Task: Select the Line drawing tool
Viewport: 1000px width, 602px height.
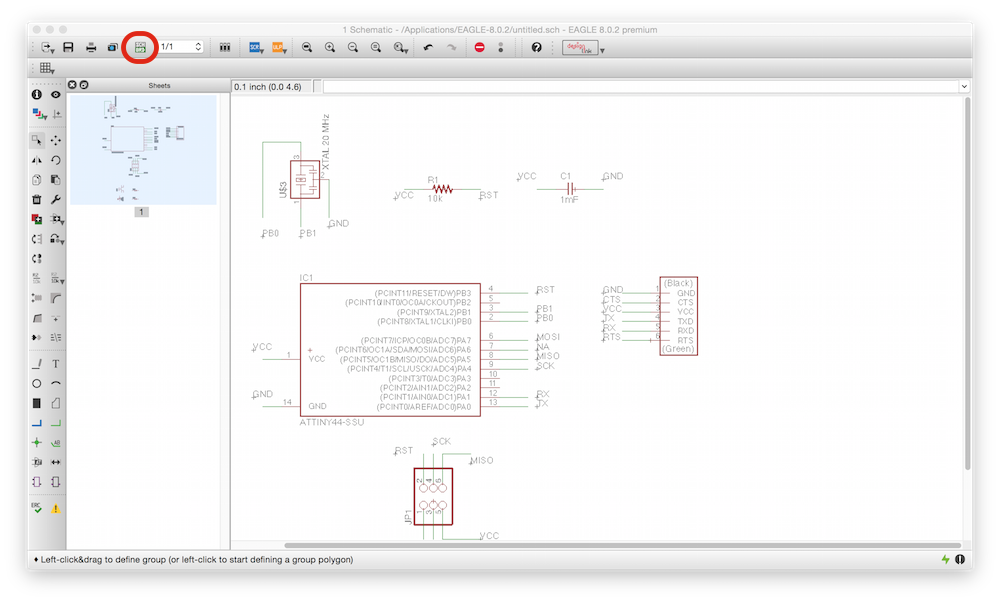Action: (37, 363)
